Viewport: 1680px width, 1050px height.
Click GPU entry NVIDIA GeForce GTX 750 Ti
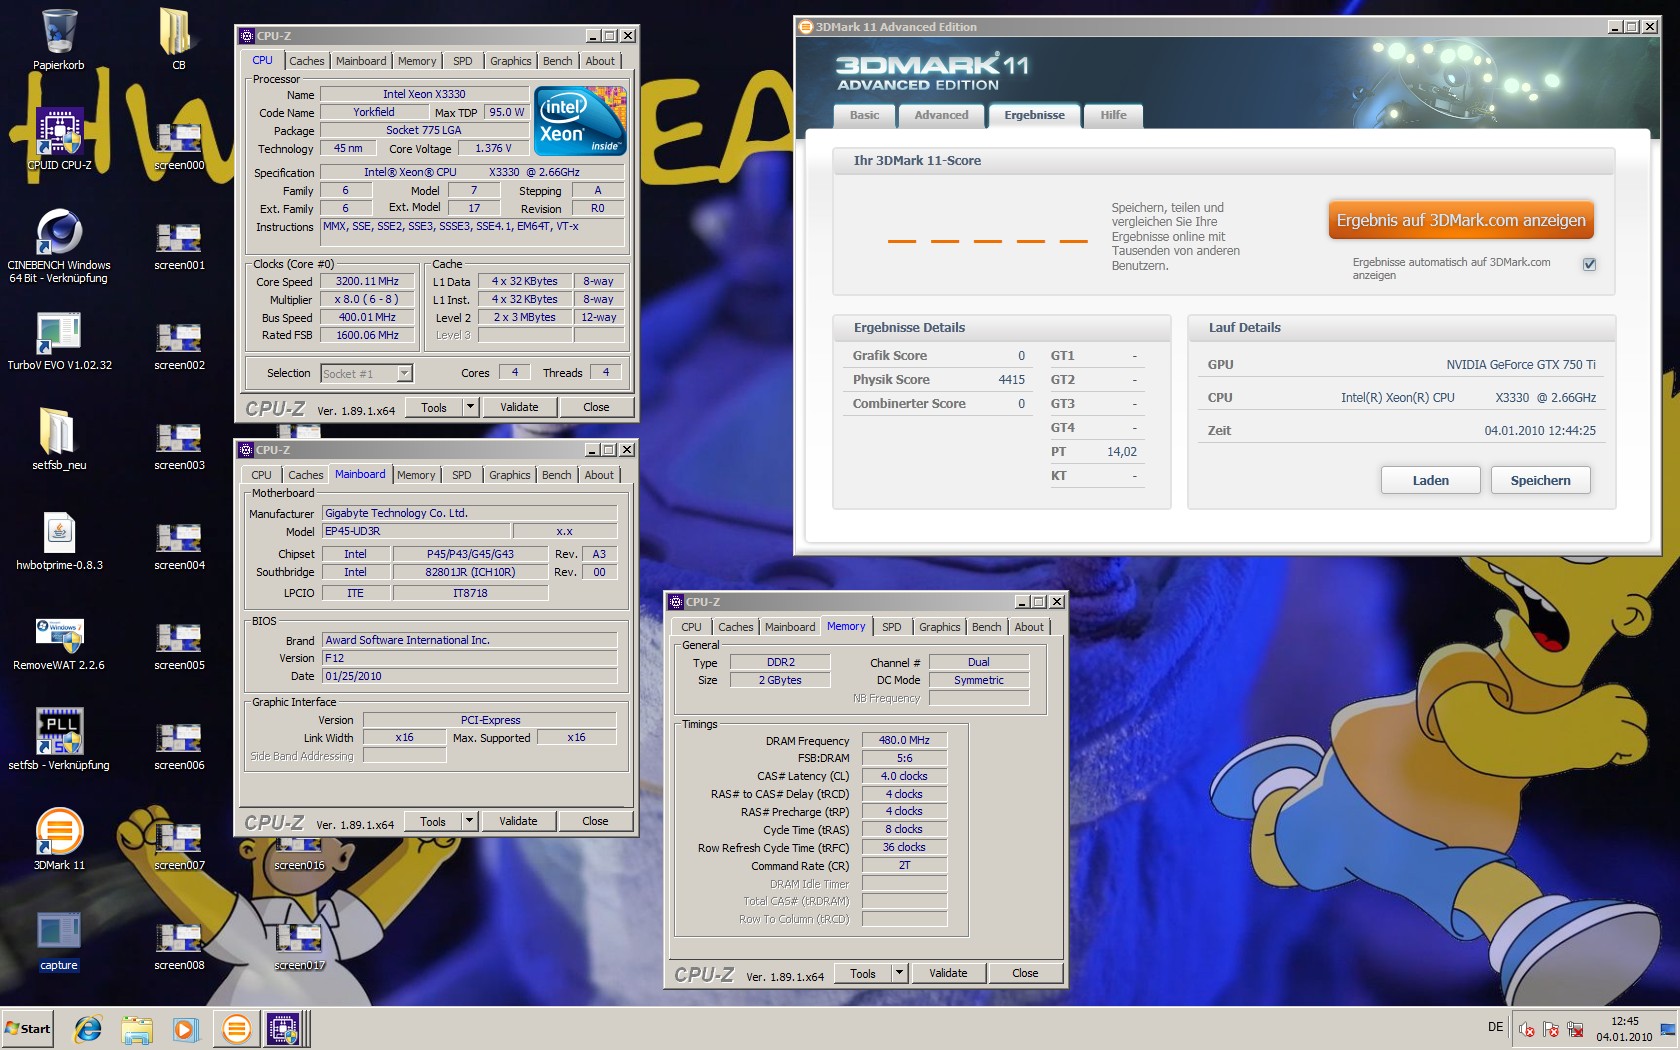click(x=1520, y=365)
